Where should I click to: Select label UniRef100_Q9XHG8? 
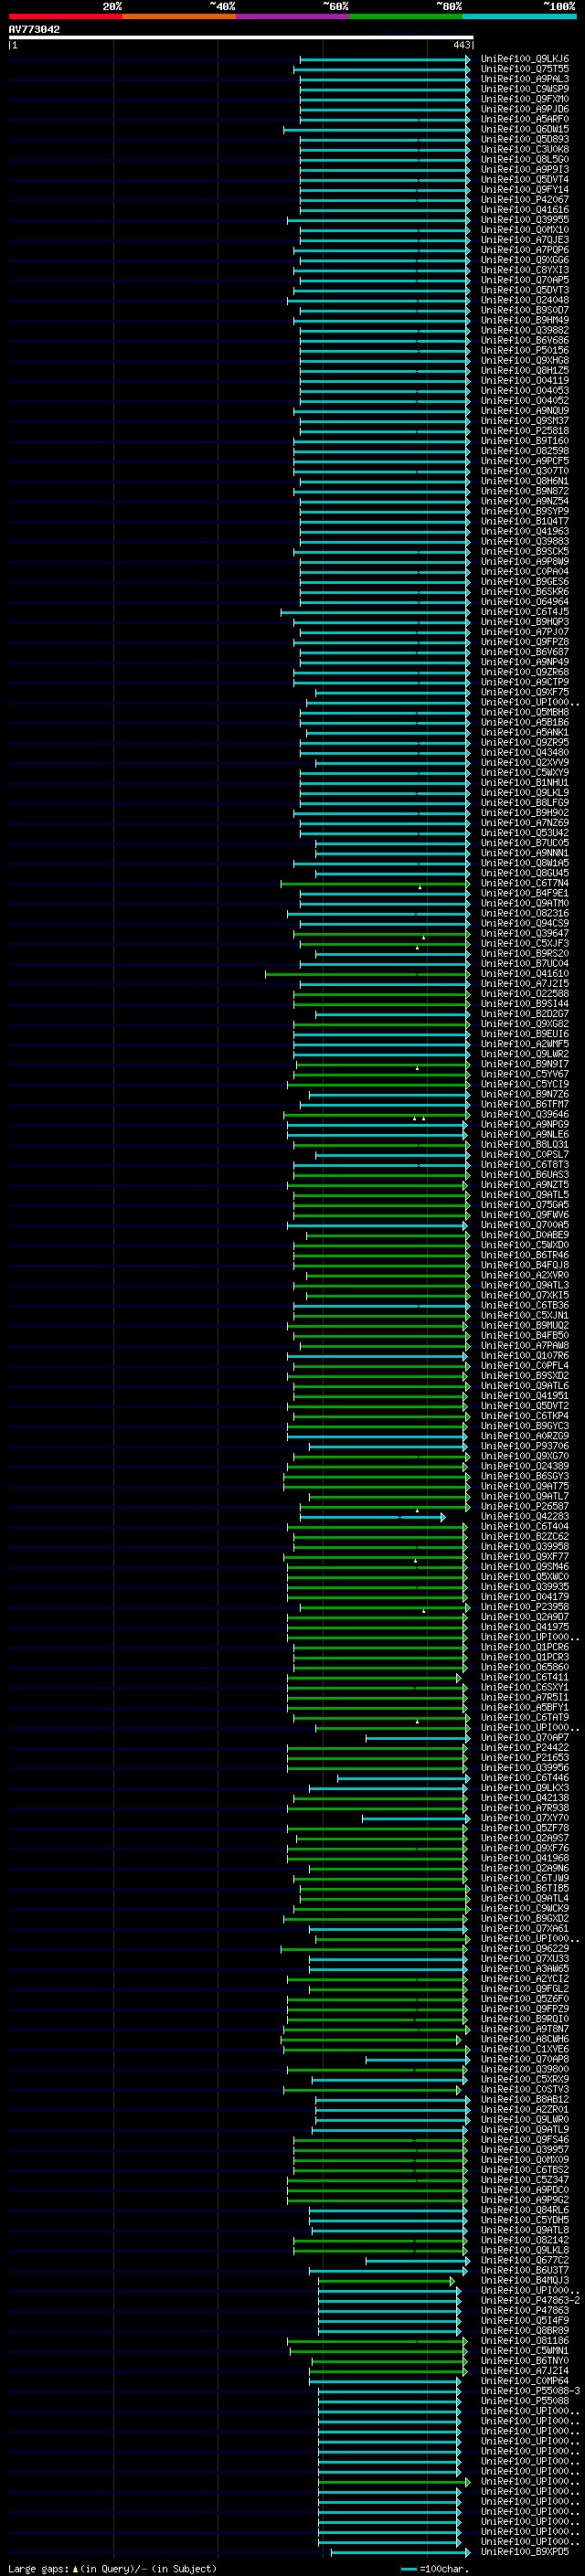pyautogui.click(x=525, y=361)
